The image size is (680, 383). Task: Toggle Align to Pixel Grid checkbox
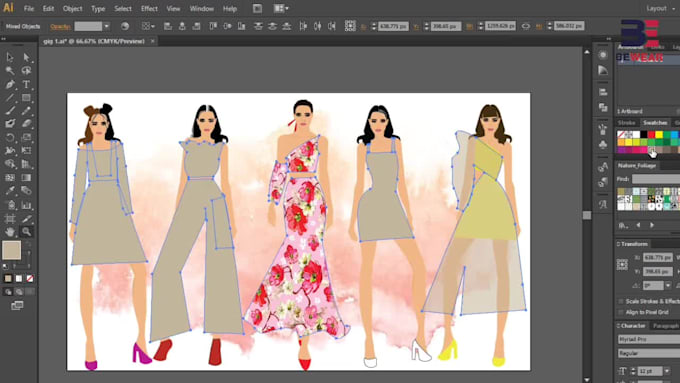click(x=621, y=312)
